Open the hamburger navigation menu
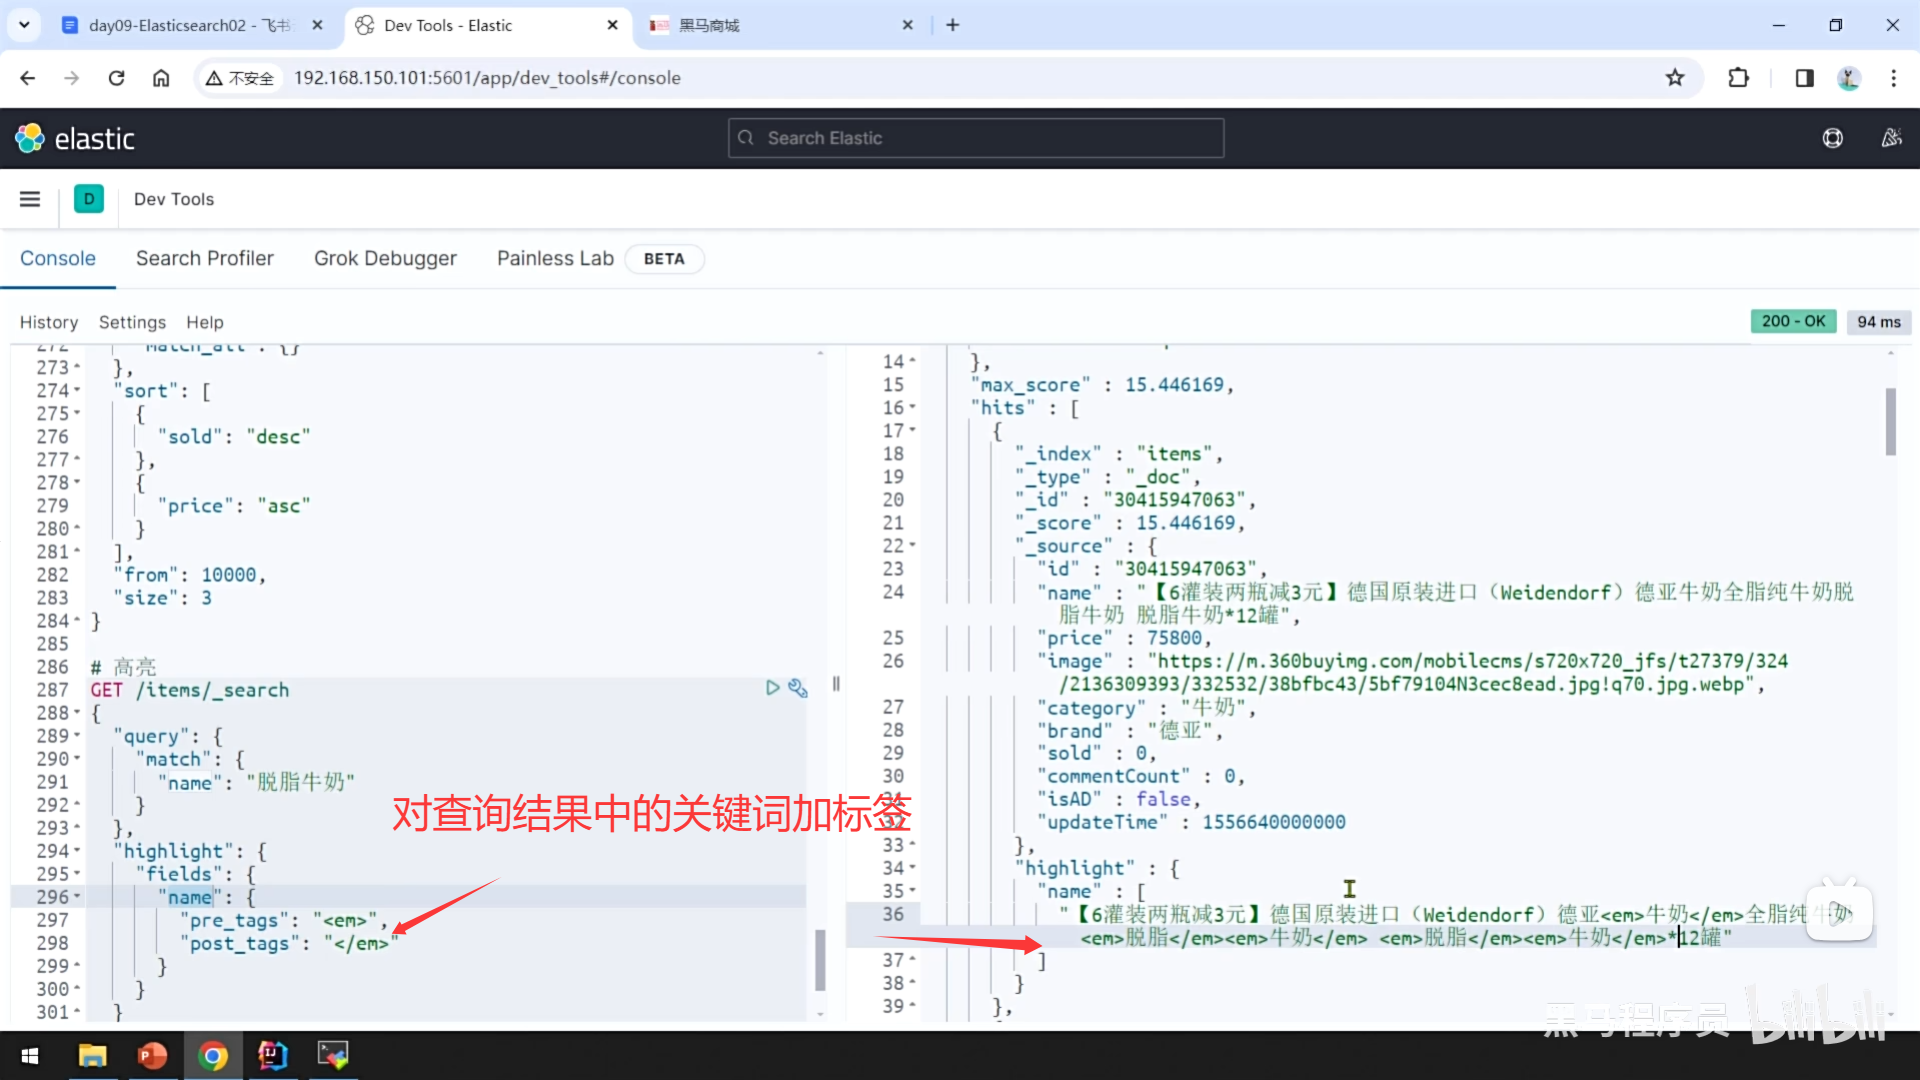This screenshot has height=1080, width=1920. 30,199
